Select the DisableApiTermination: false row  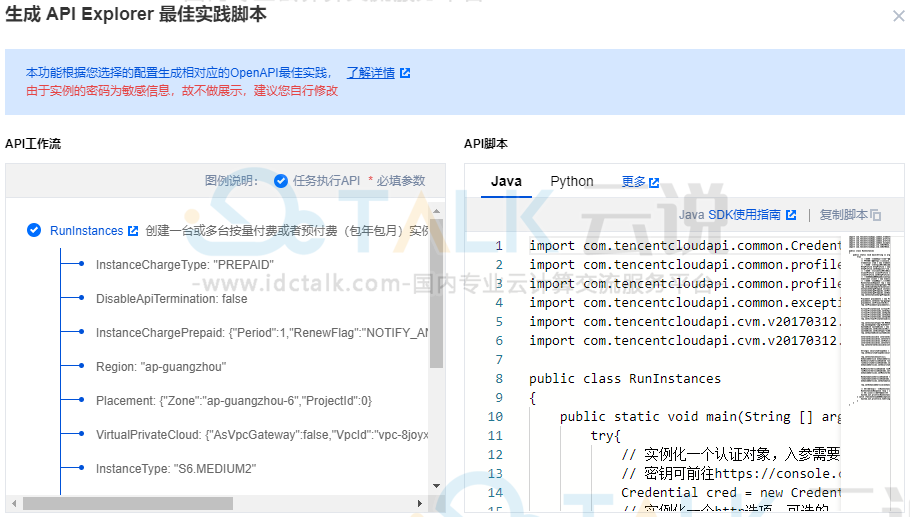[171, 299]
